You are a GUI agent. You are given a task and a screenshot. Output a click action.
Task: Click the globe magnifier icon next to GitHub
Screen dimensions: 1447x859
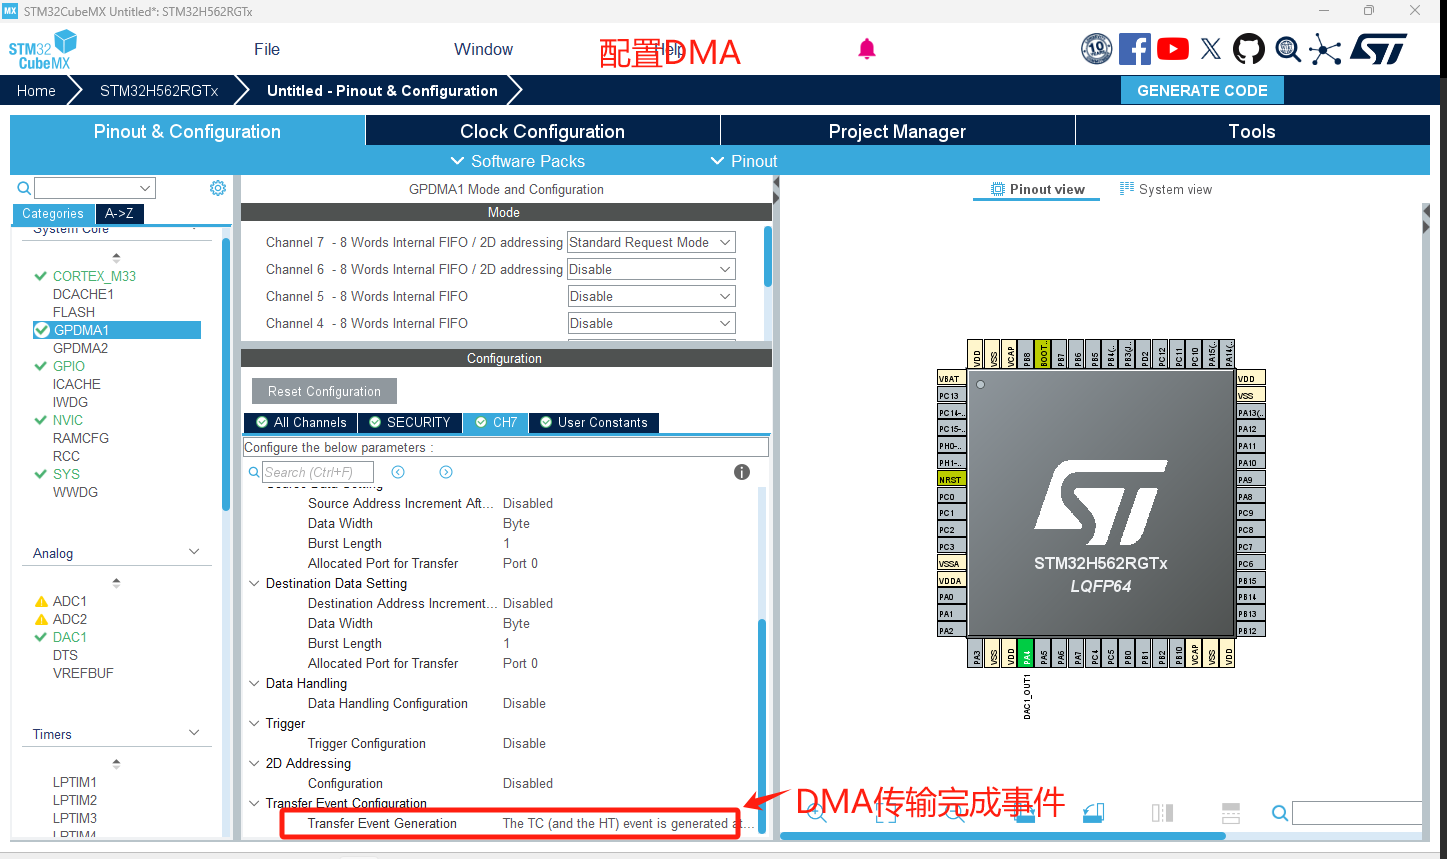point(1288,49)
